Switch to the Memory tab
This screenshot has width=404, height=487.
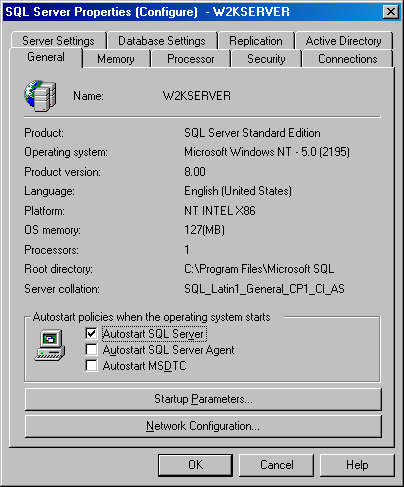pos(116,59)
